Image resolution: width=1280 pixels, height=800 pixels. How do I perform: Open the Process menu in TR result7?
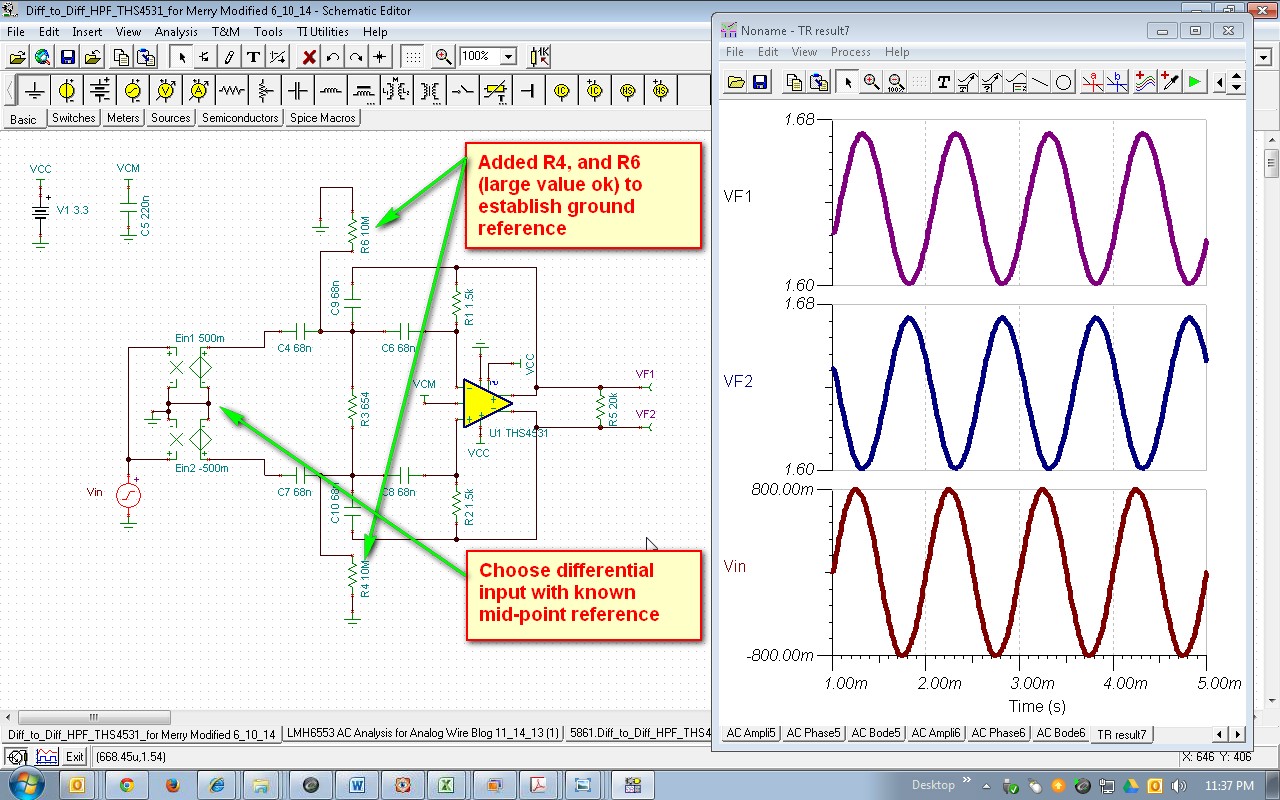851,51
